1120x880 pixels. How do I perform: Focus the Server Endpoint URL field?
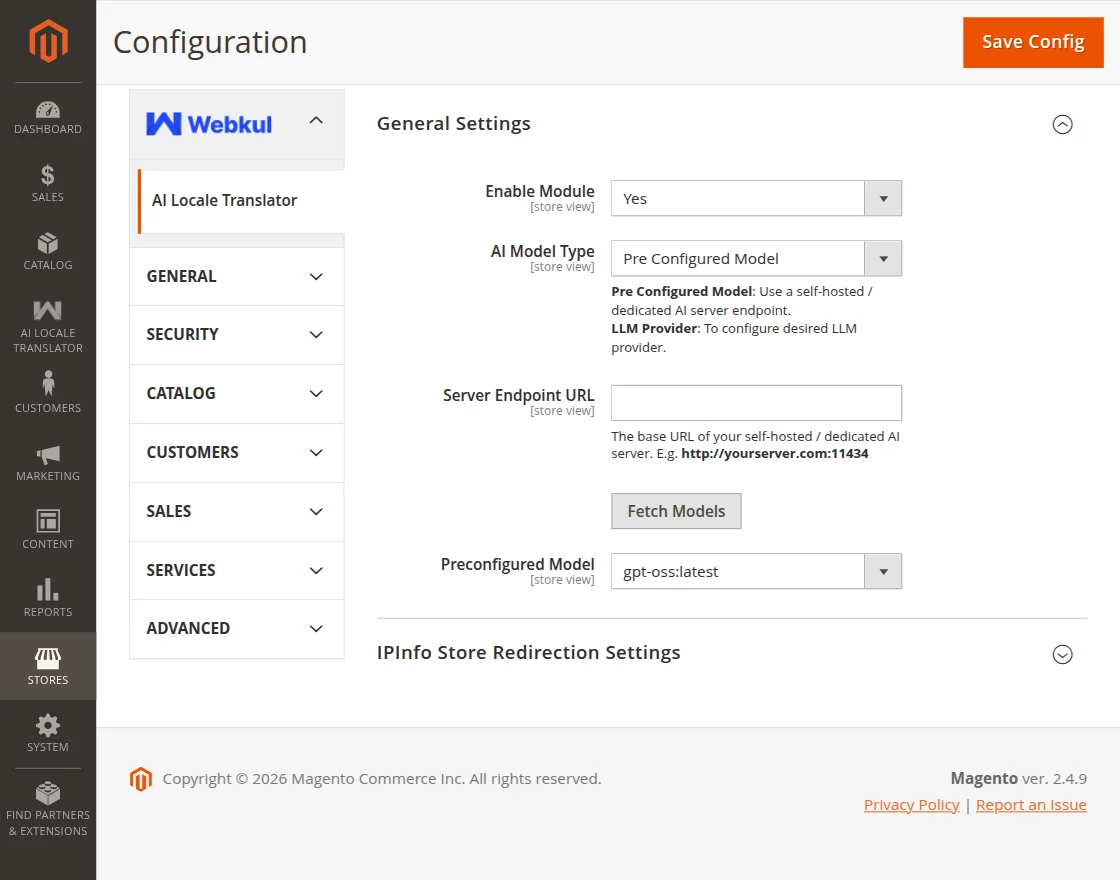[756, 403]
